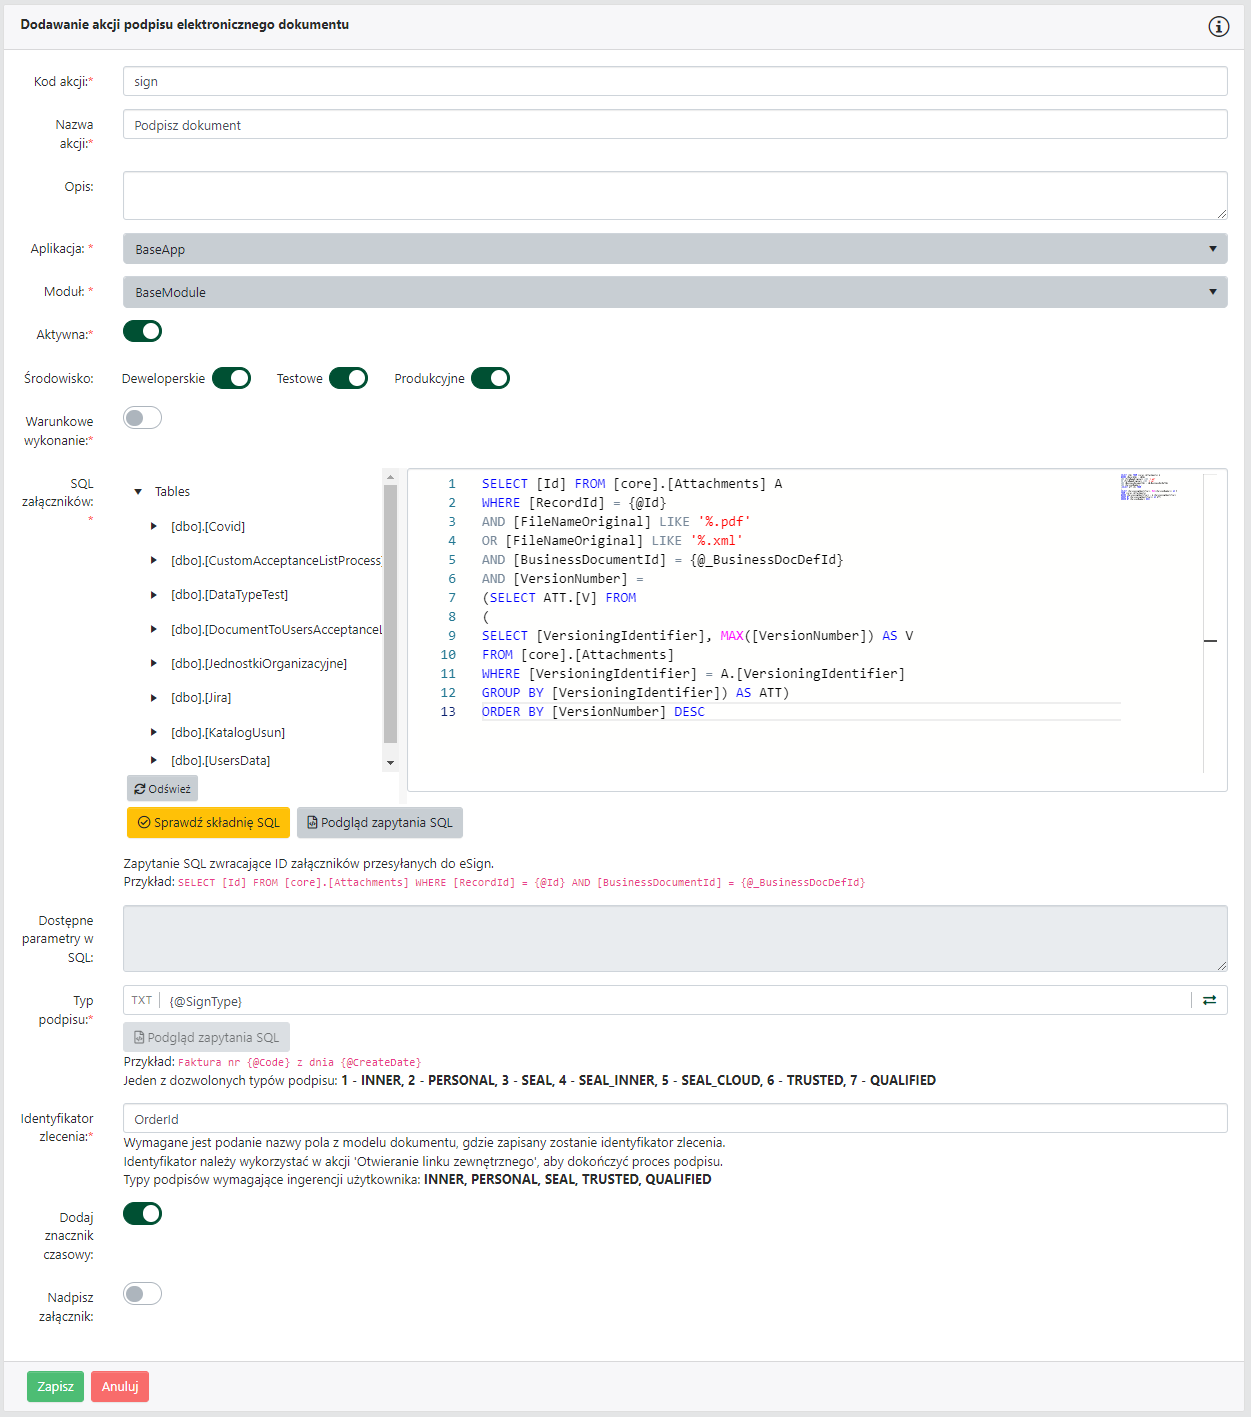The image size is (1251, 1417).
Task: Click the Sprawdź składnię SQL button
Action: coord(208,823)
